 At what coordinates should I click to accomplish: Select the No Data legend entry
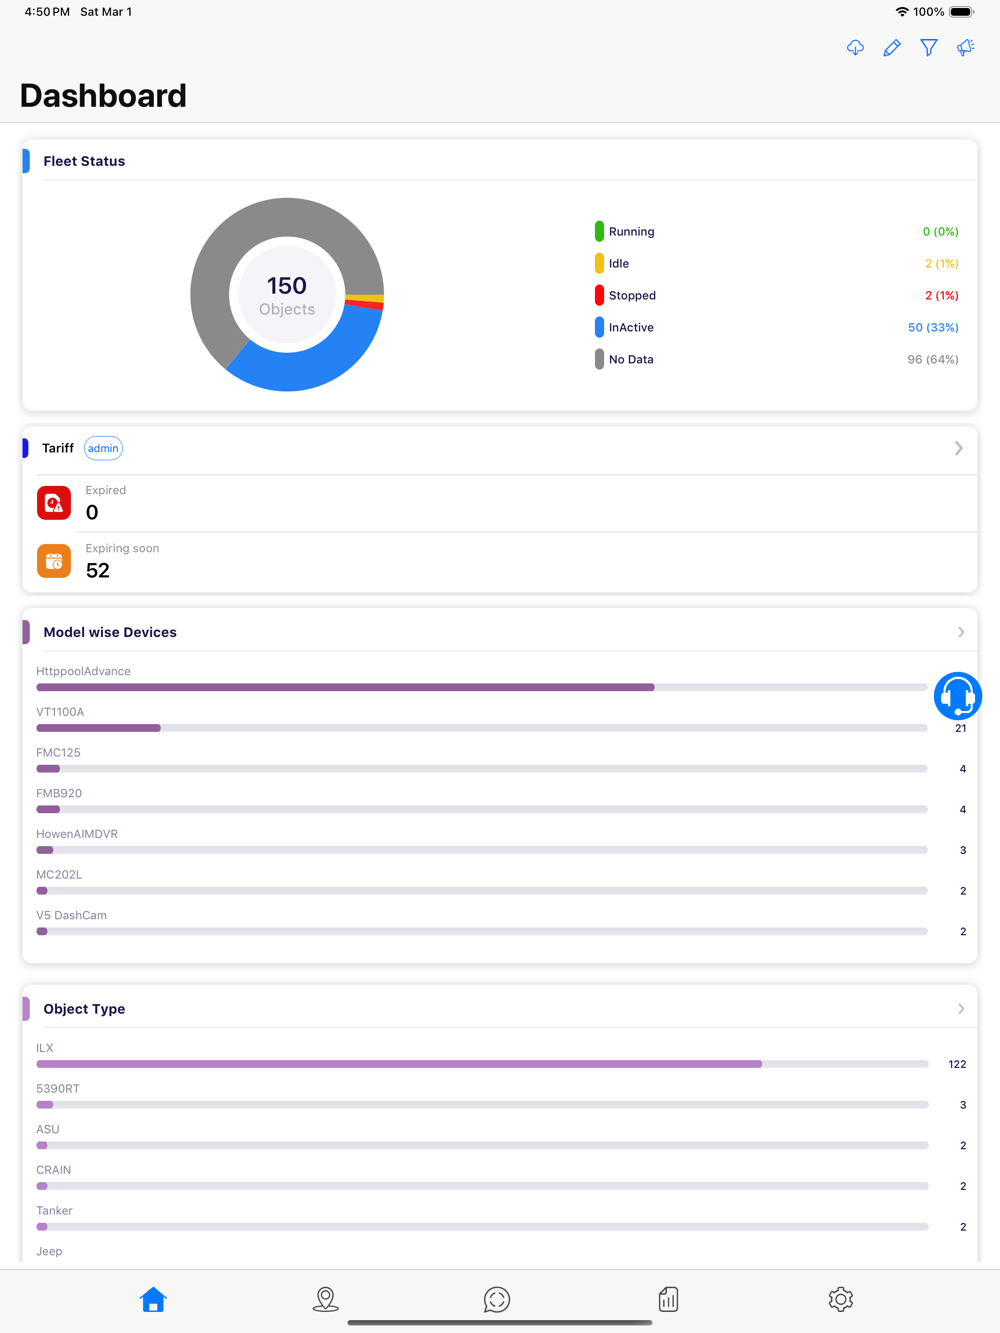(x=777, y=359)
